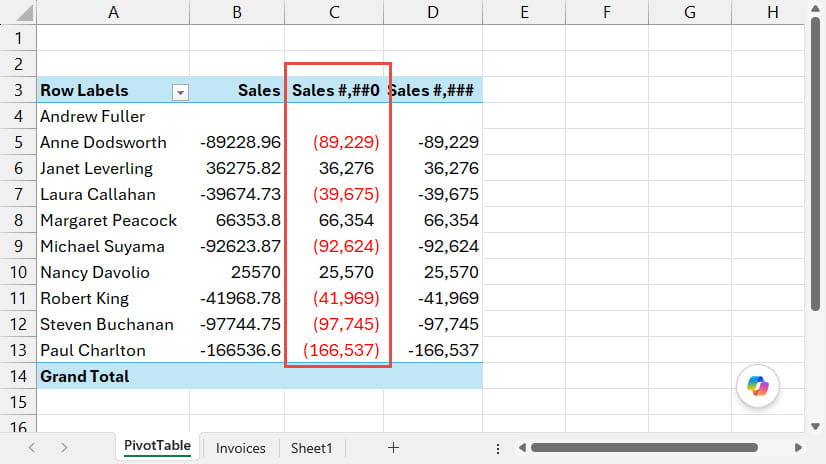The height and width of the screenshot is (464, 826).
Task: Select the cell with -41968.78
Action: 237,298
